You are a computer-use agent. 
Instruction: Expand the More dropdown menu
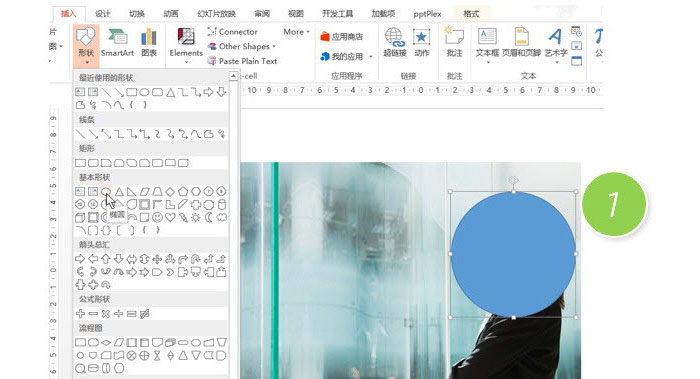point(296,32)
